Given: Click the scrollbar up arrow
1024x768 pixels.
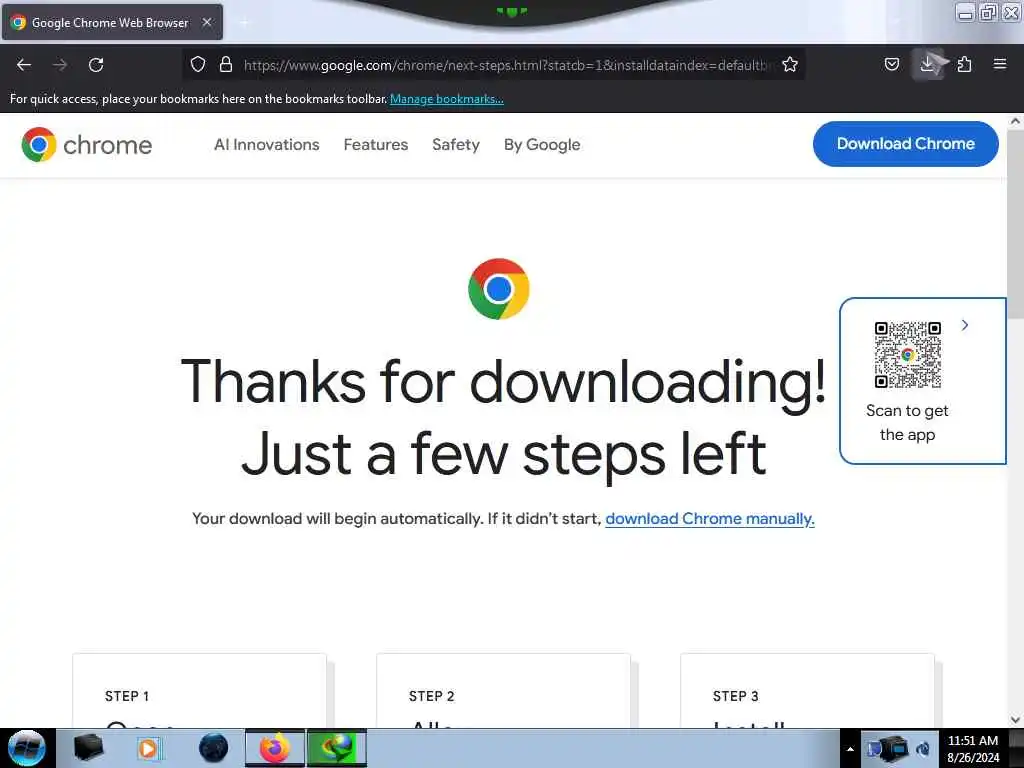Looking at the screenshot, I should [x=1016, y=121].
